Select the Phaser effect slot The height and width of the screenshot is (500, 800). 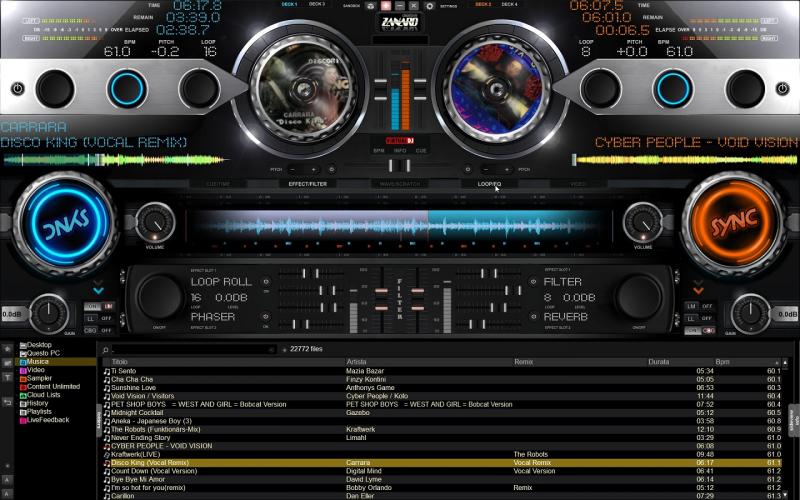coord(213,317)
